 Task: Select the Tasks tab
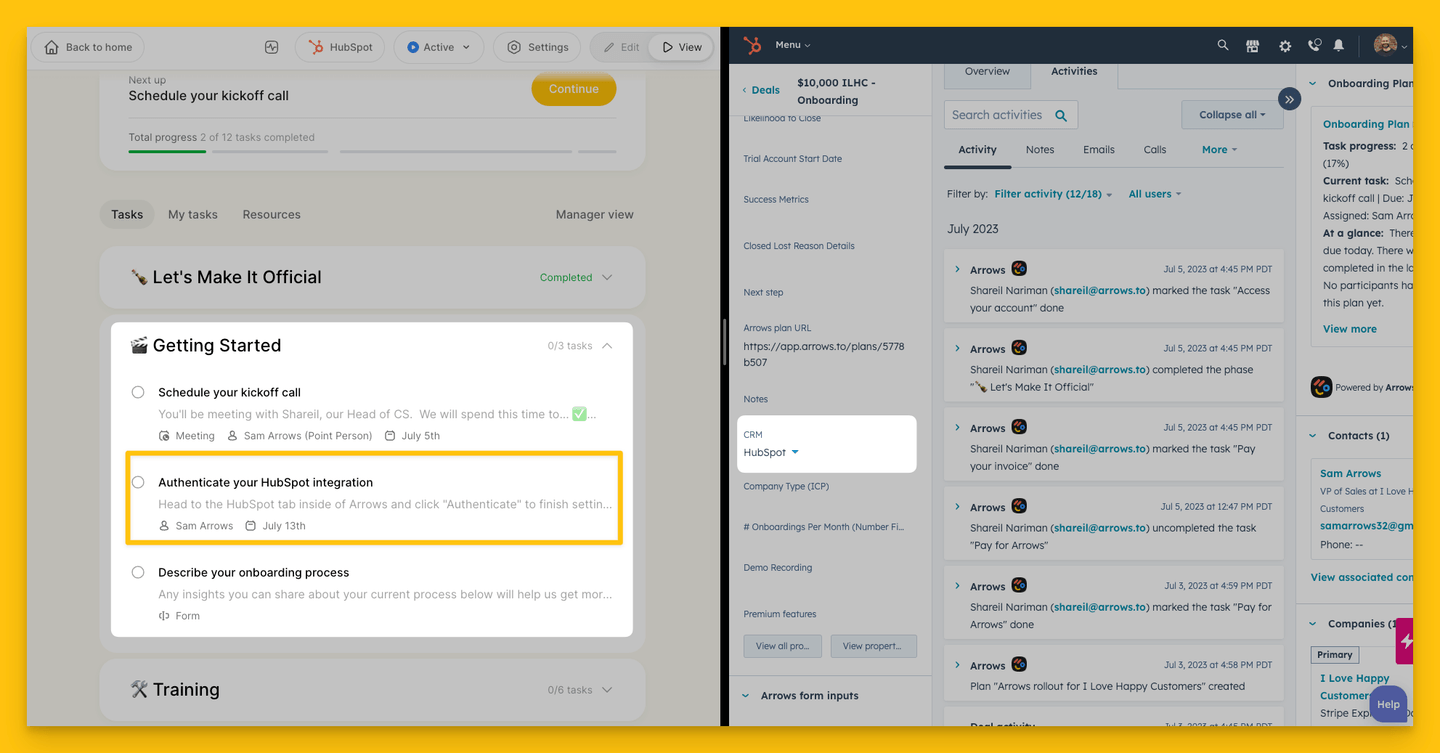[127, 214]
